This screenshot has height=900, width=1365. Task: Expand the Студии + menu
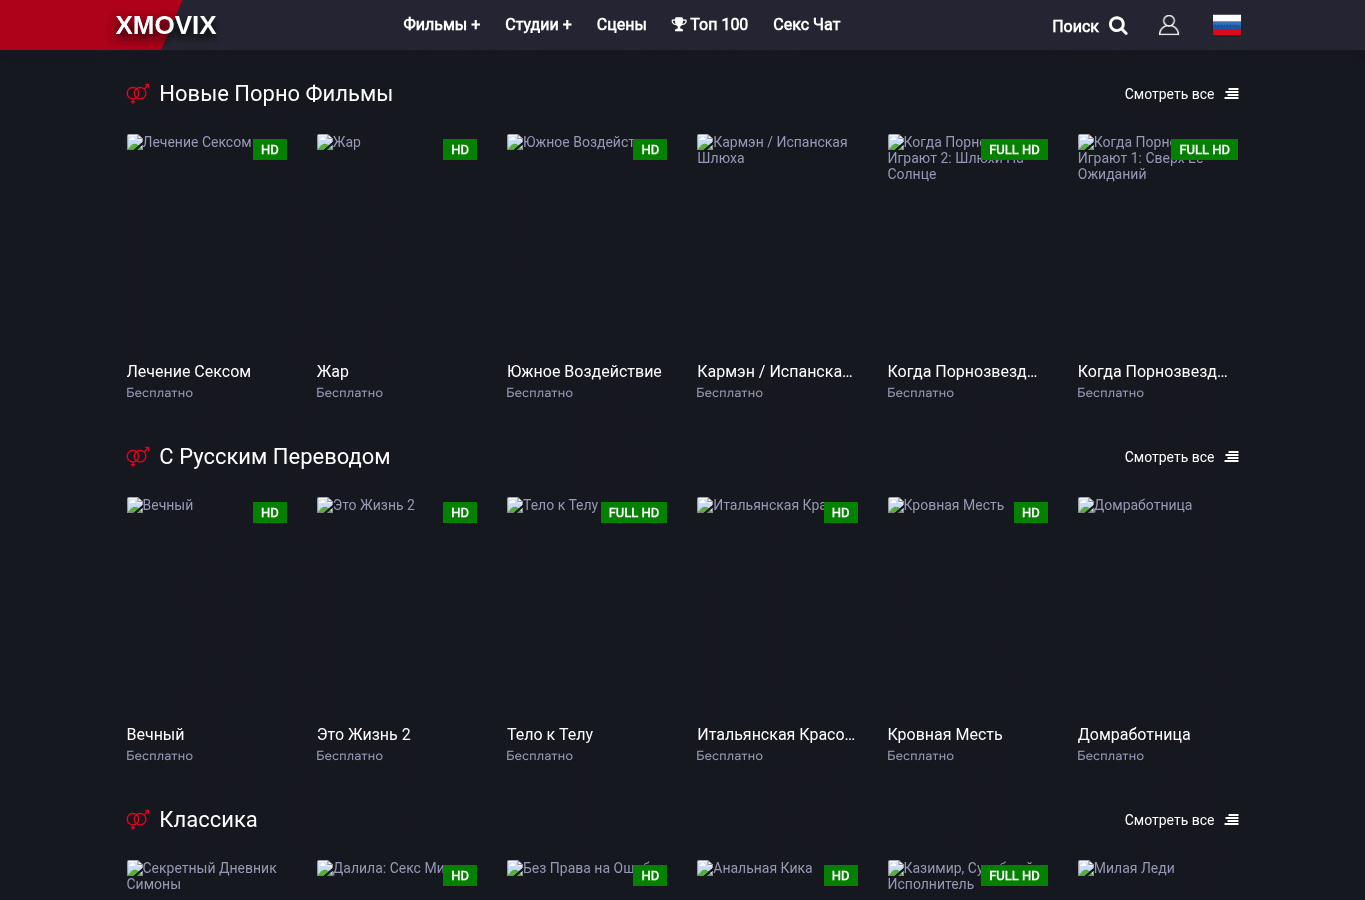(538, 25)
